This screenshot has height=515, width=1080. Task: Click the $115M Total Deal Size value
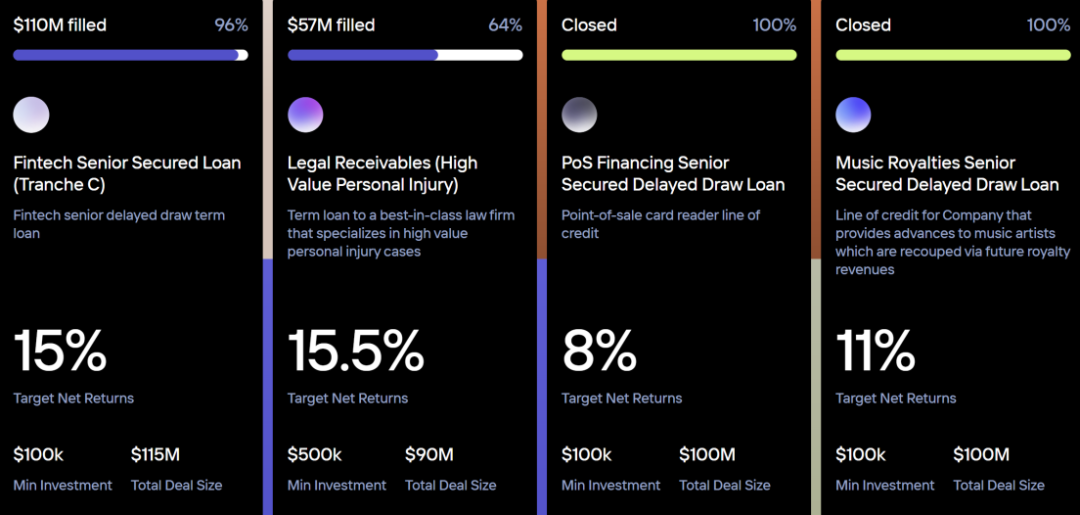(x=155, y=455)
